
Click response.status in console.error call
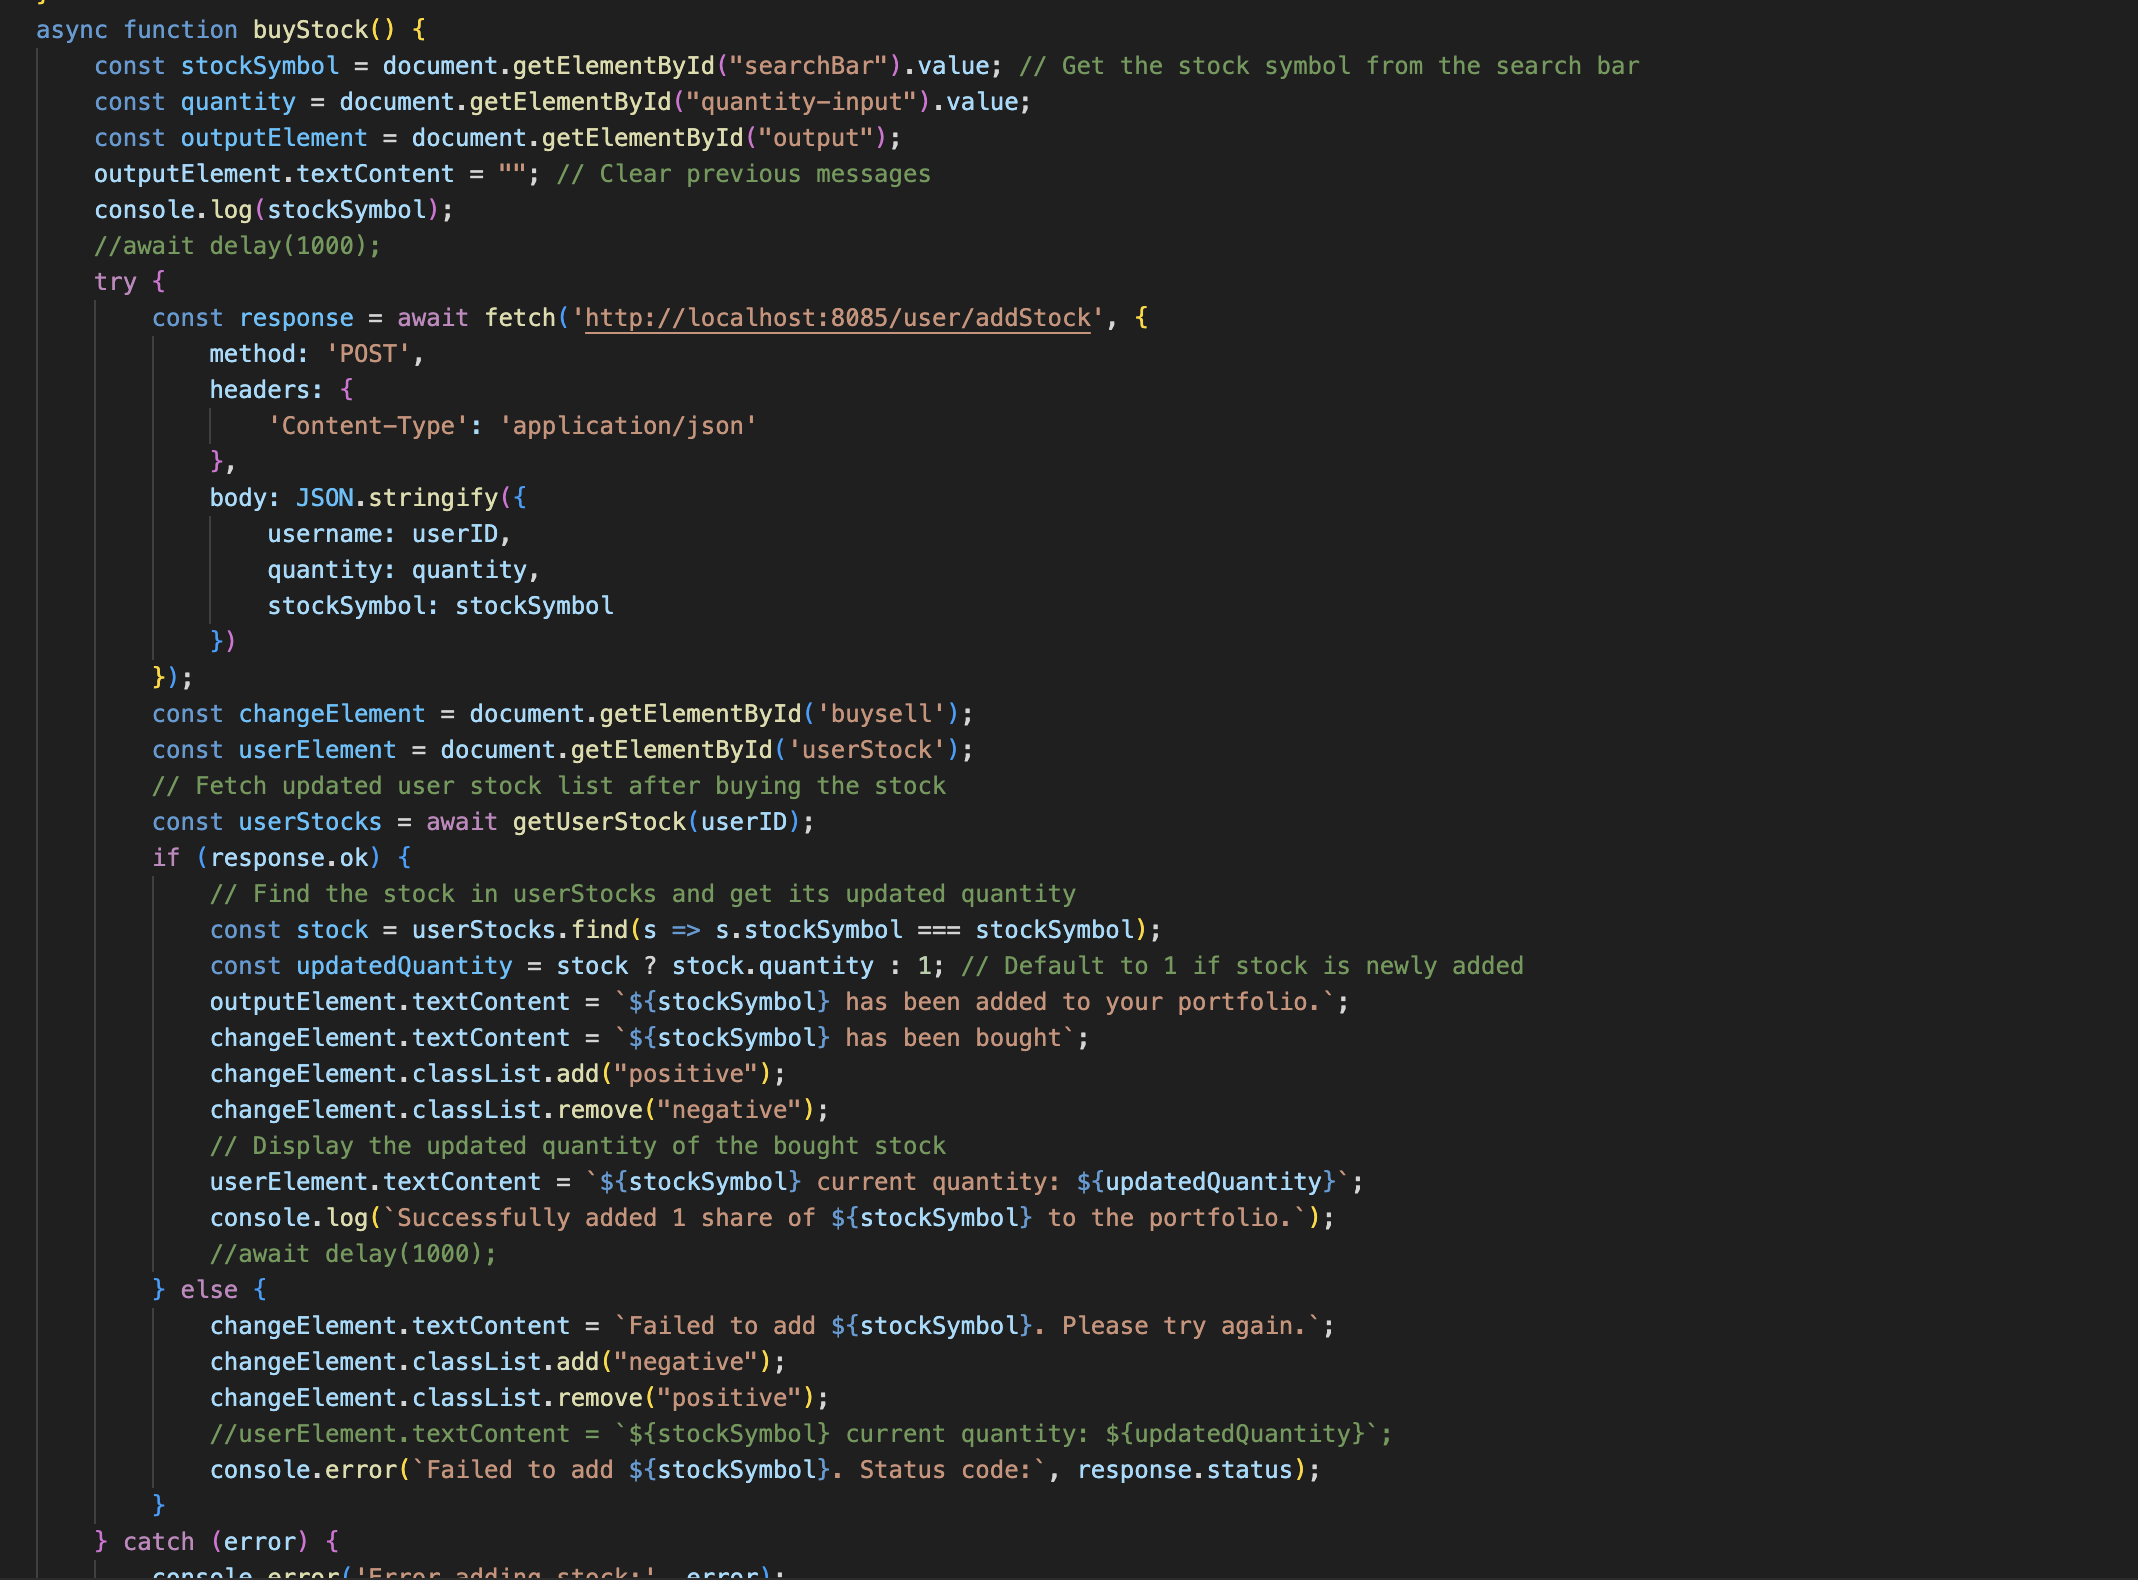coord(1184,1470)
